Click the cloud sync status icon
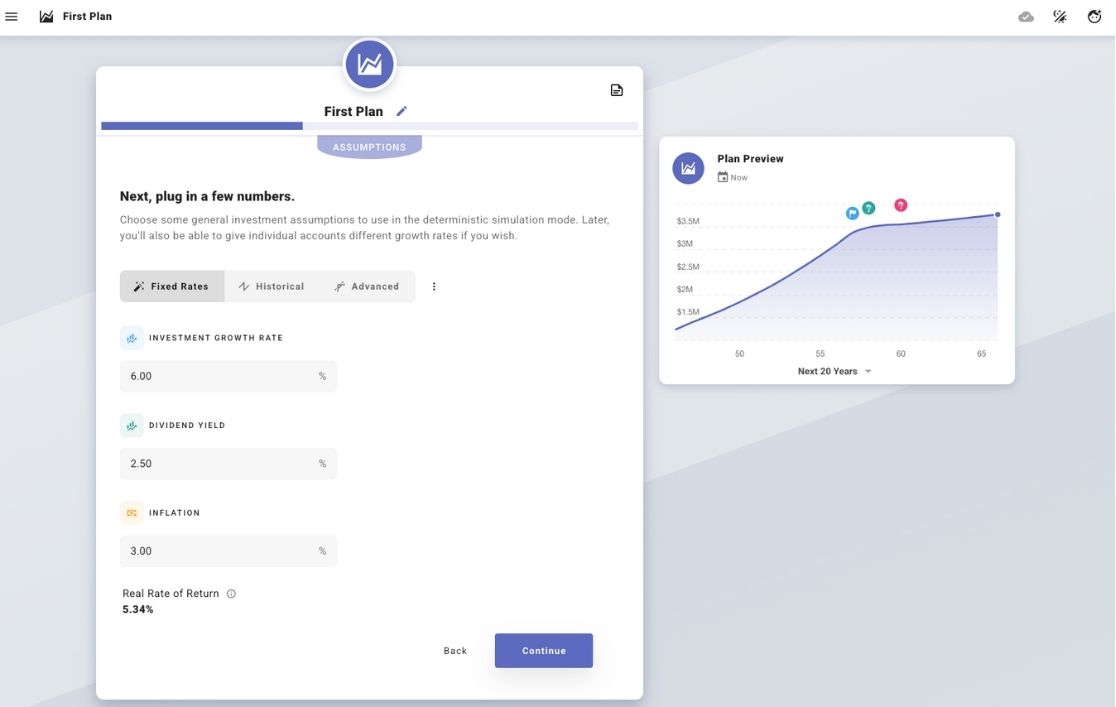Viewport: 1116px width, 707px height. pyautogui.click(x=1026, y=17)
